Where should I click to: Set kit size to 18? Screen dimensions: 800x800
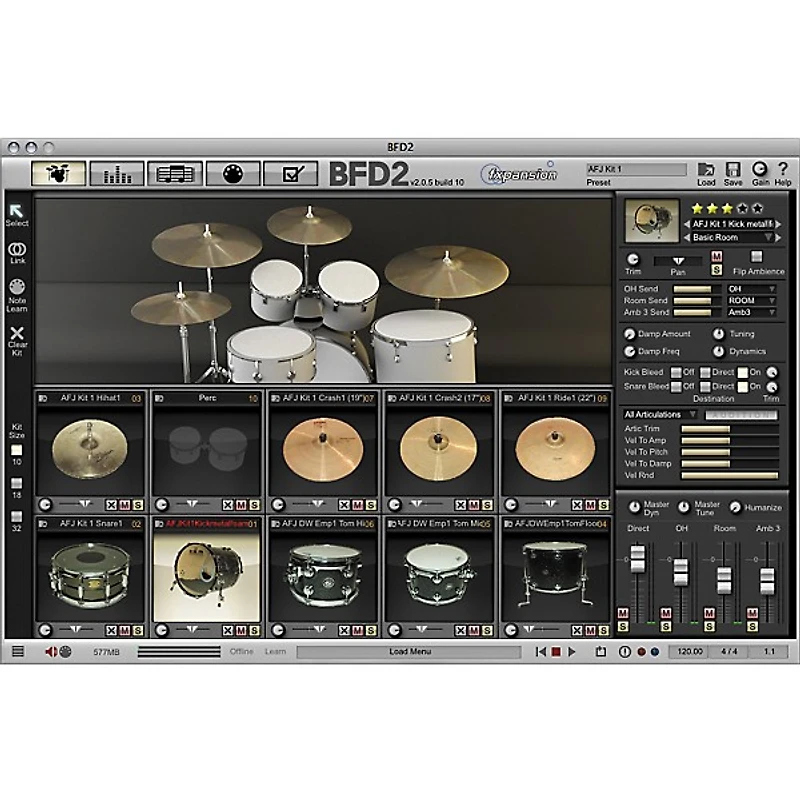(x=17, y=483)
